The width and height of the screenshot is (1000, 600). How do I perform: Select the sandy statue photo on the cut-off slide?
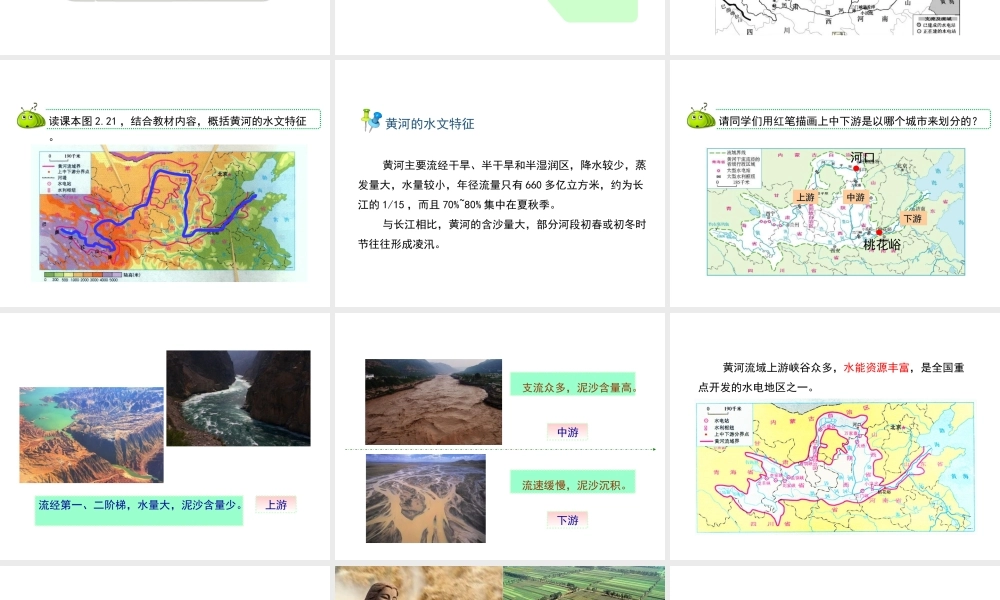click(418, 583)
